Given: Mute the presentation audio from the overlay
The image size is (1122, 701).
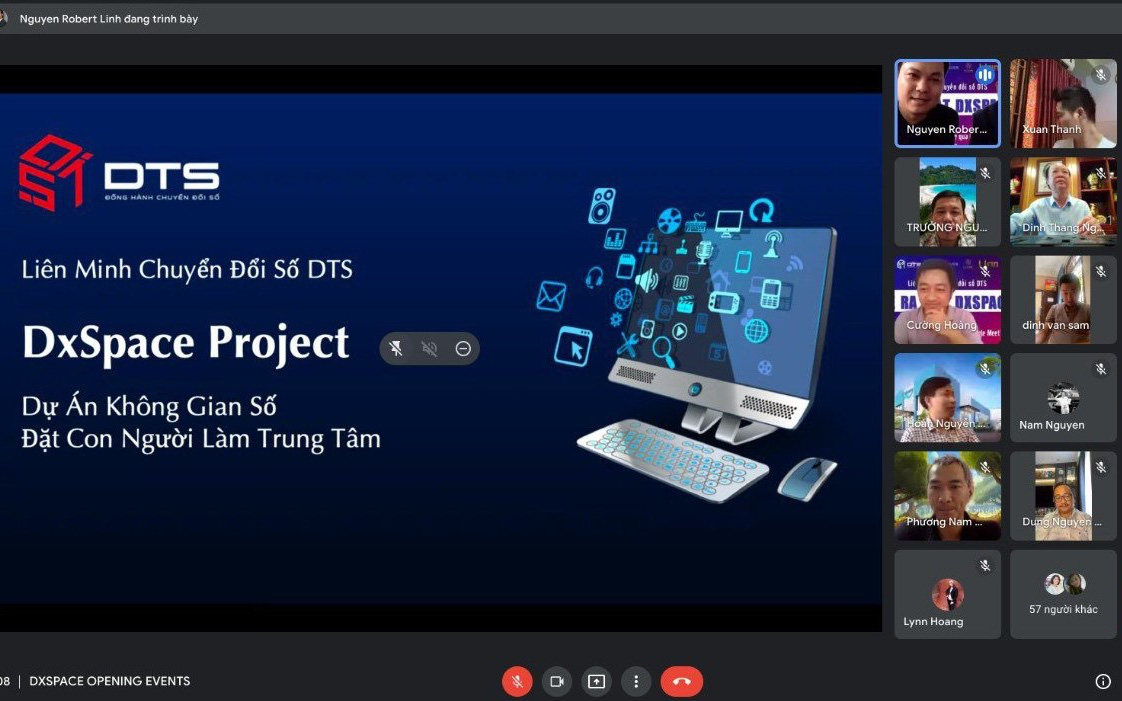Looking at the screenshot, I should (x=429, y=348).
